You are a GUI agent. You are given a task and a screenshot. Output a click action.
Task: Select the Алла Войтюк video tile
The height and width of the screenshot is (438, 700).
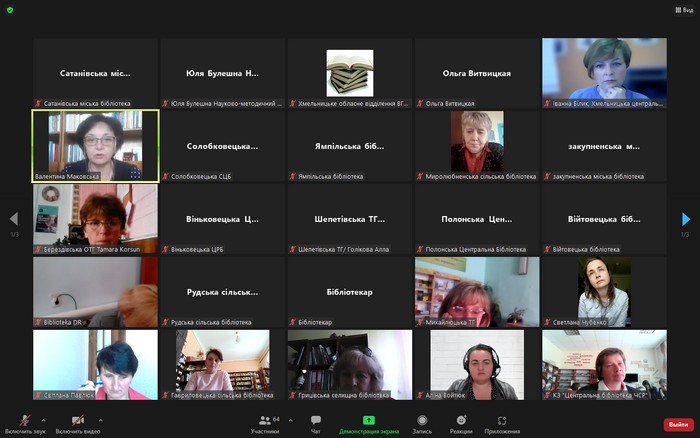click(477, 365)
